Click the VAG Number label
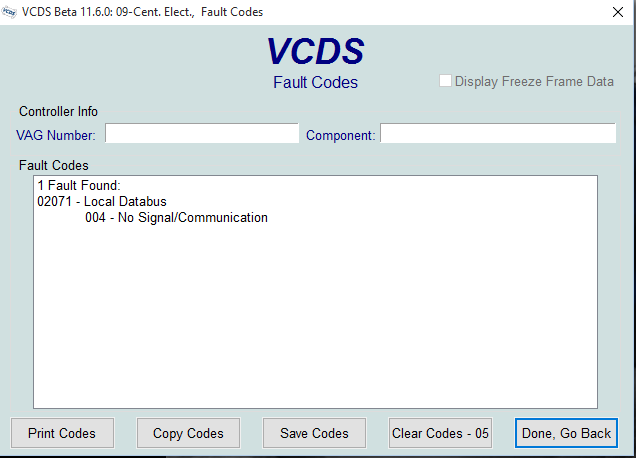Screen dimensions: 636x458 56,135
